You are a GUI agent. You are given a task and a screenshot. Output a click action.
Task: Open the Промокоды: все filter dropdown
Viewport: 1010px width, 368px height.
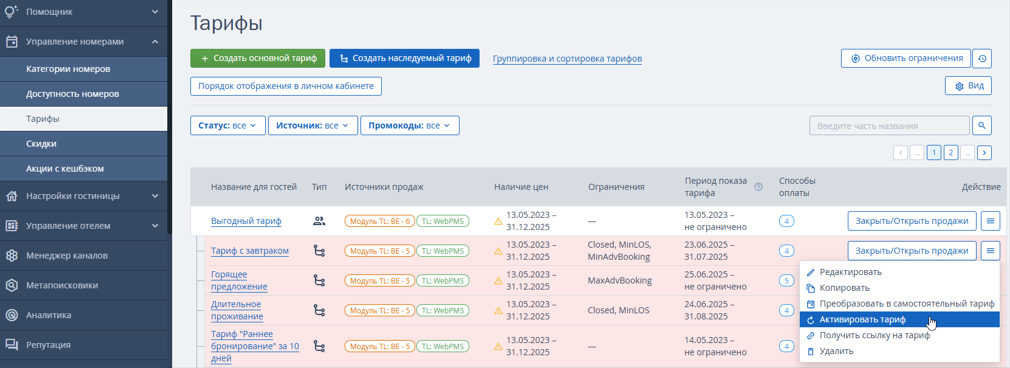410,126
